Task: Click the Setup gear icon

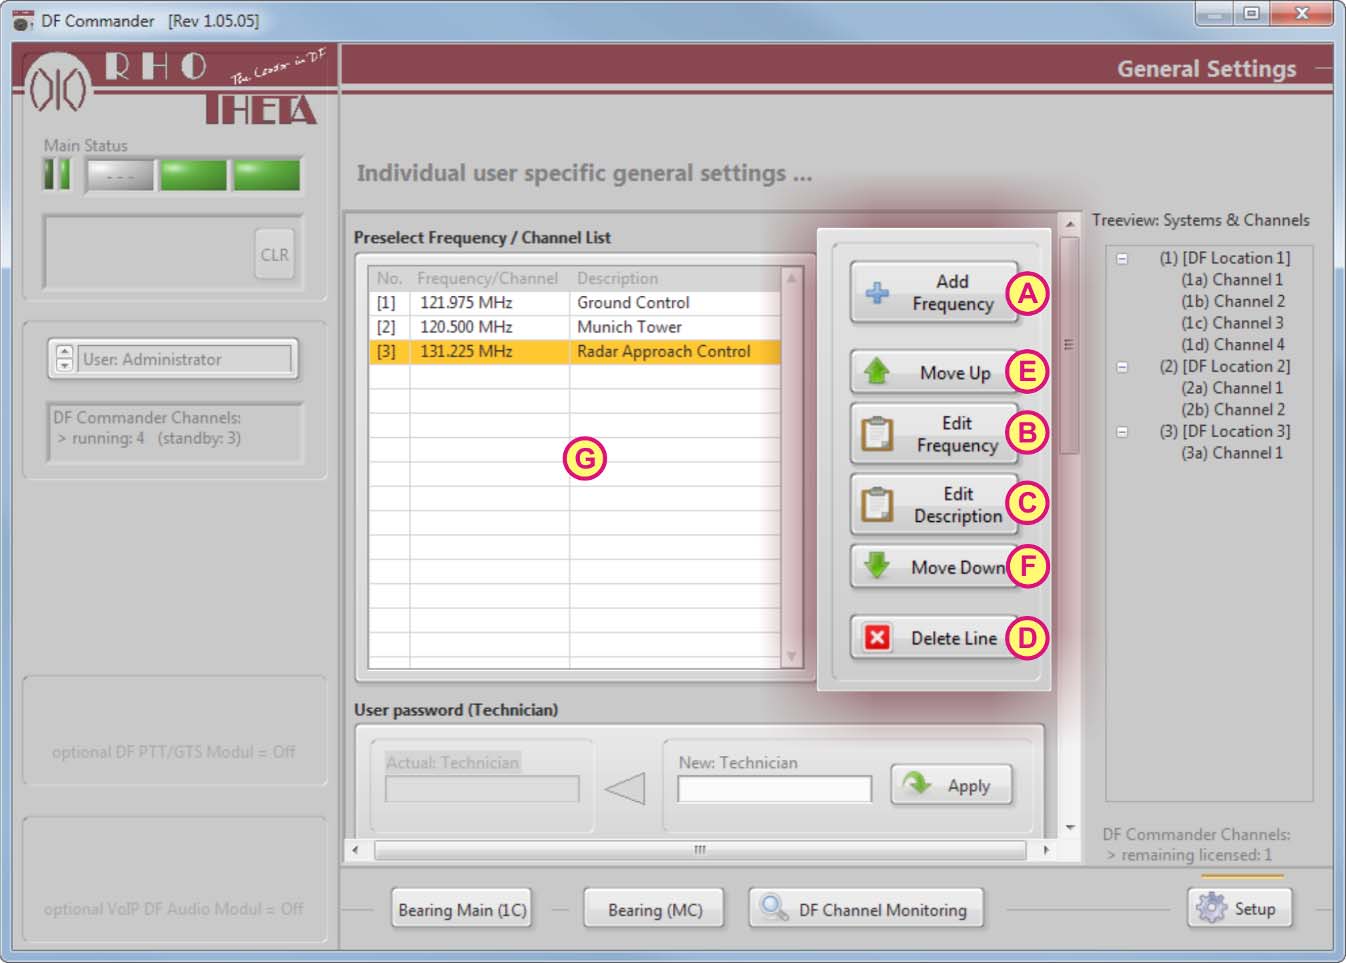Action: [1211, 907]
